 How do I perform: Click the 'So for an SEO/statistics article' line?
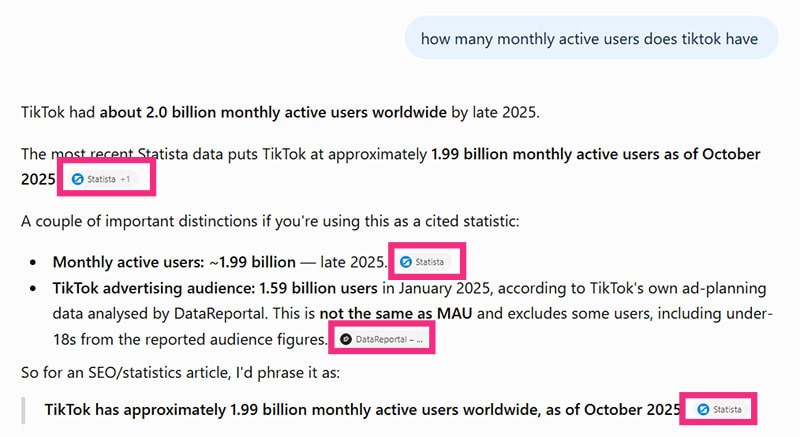(180, 372)
